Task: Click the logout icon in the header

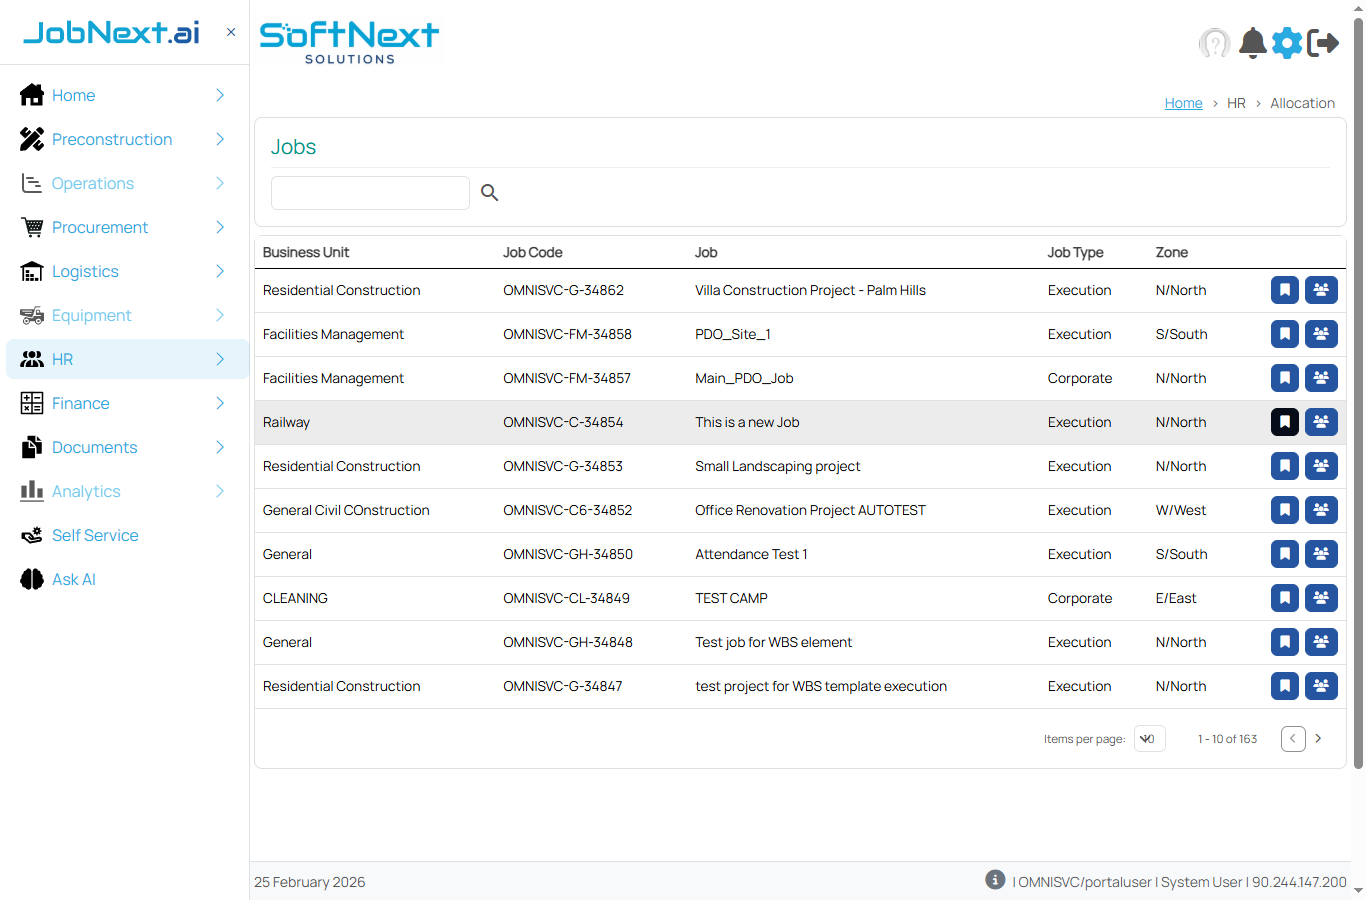Action: click(1324, 43)
